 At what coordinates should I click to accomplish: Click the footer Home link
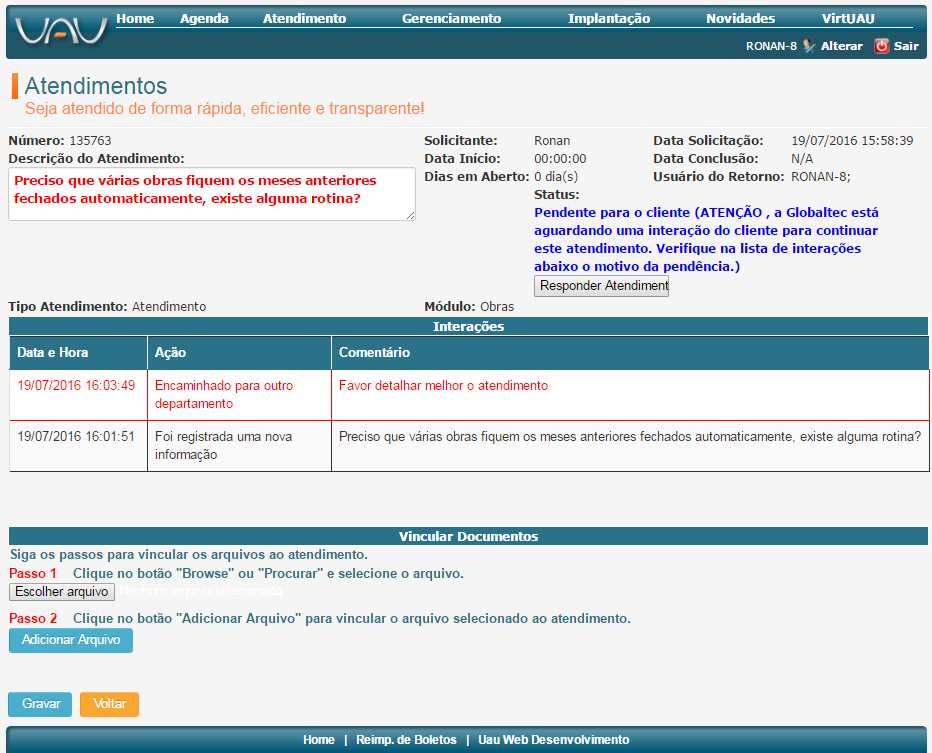pyautogui.click(x=319, y=740)
